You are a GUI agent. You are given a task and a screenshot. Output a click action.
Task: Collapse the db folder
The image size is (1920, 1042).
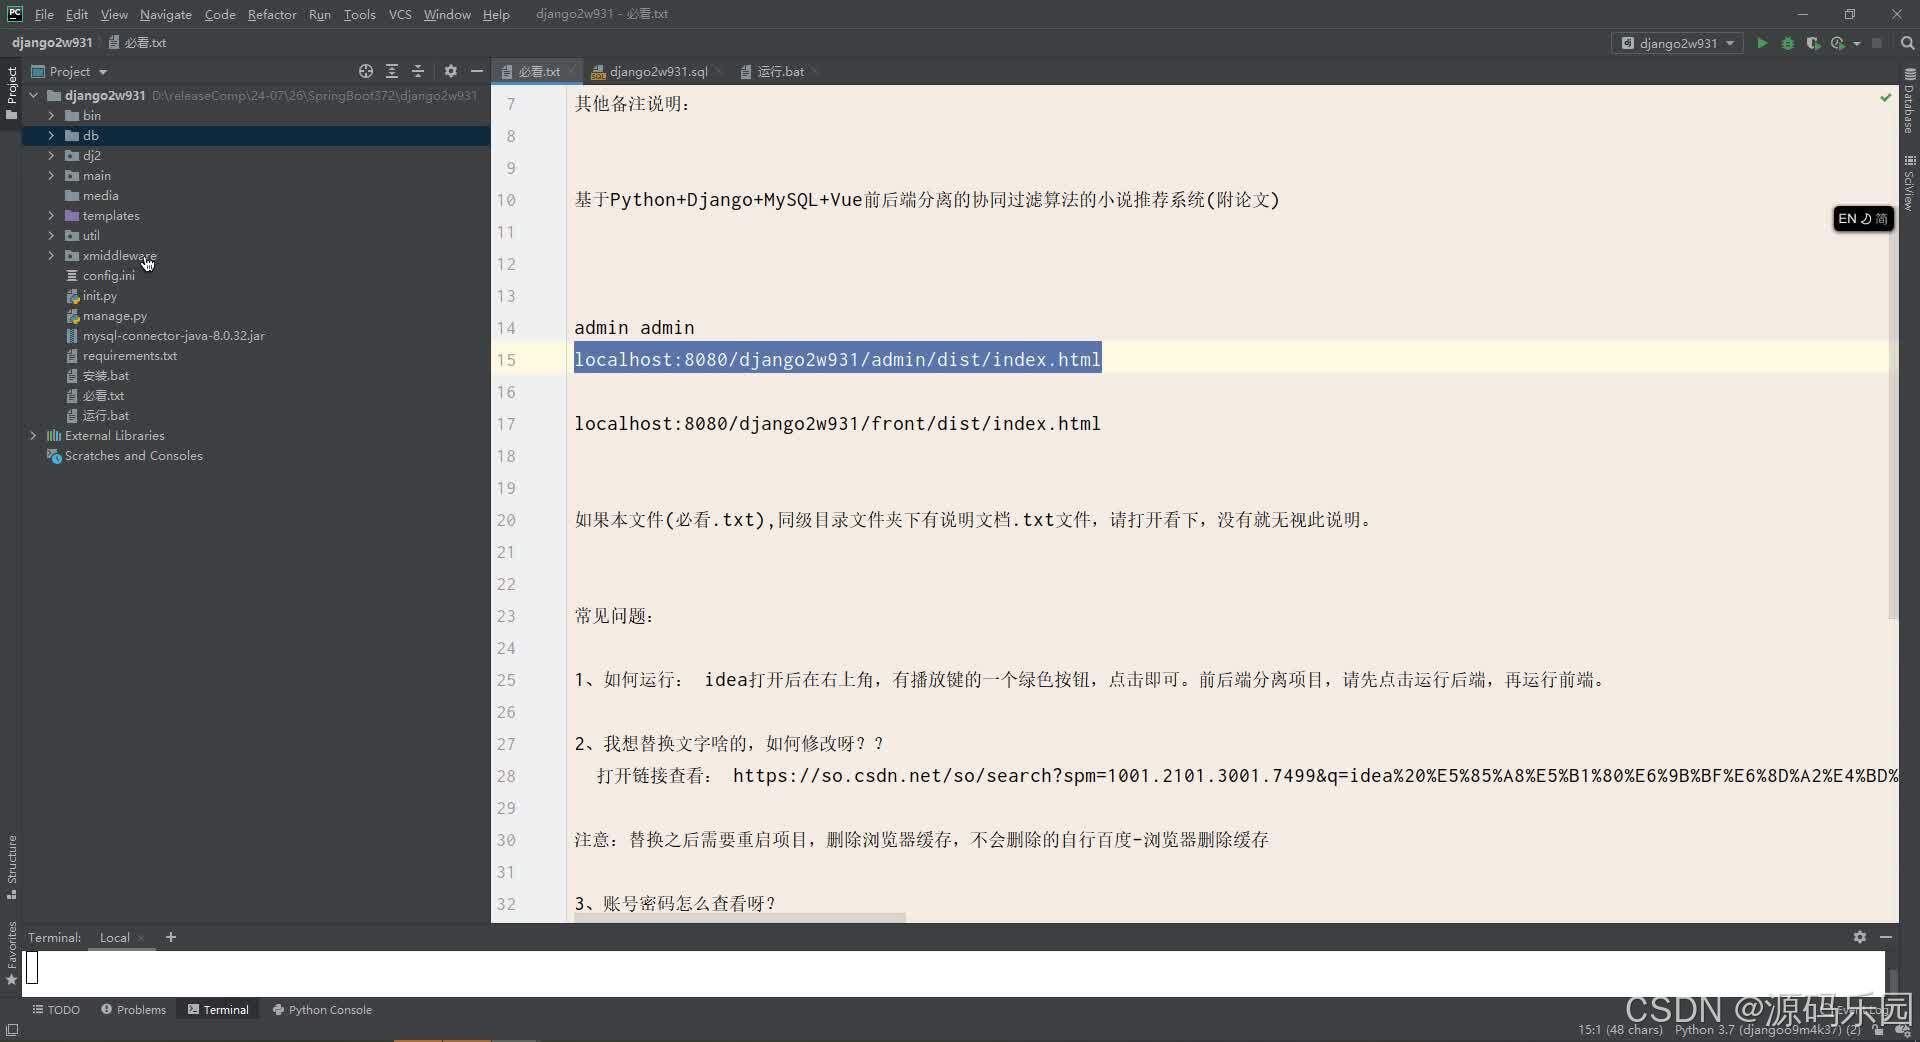pyautogui.click(x=50, y=135)
